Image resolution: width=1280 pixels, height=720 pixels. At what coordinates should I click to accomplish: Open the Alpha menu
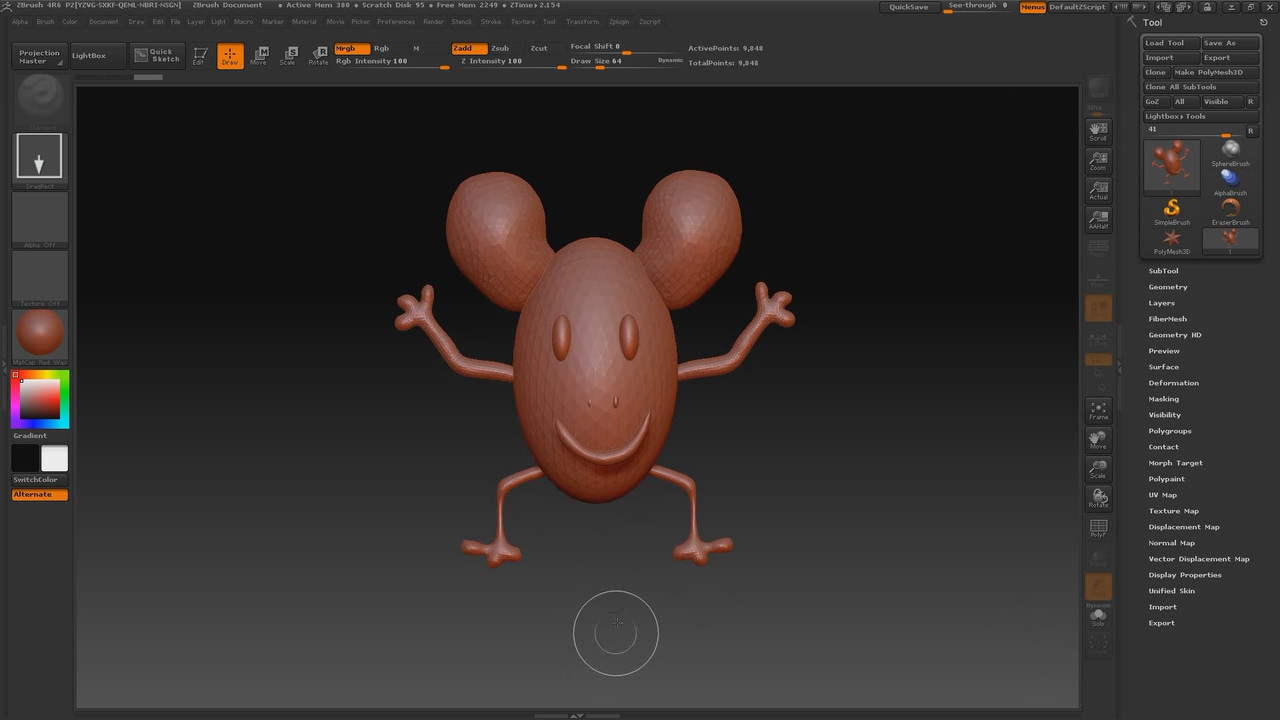pyautogui.click(x=20, y=21)
